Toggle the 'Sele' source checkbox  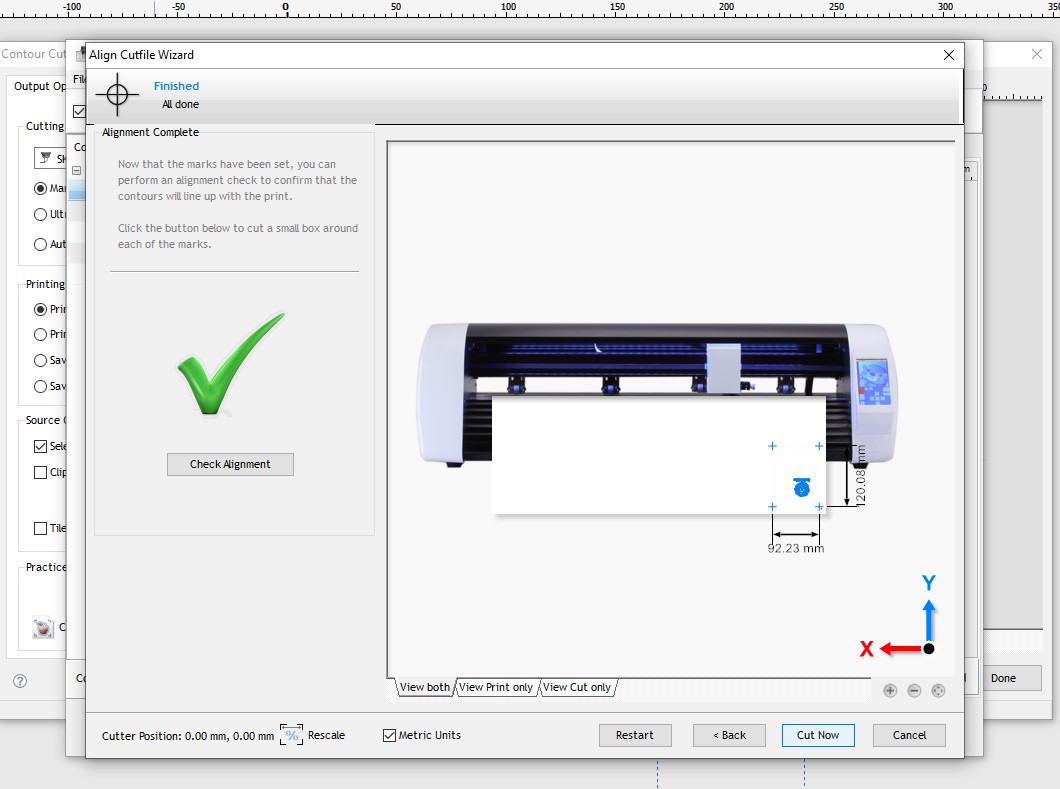41,446
